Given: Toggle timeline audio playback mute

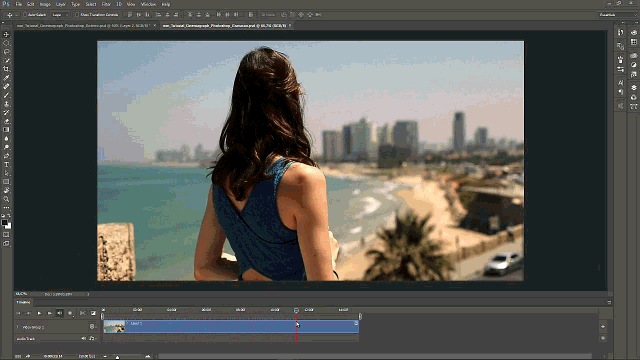Looking at the screenshot, I should tap(60, 313).
